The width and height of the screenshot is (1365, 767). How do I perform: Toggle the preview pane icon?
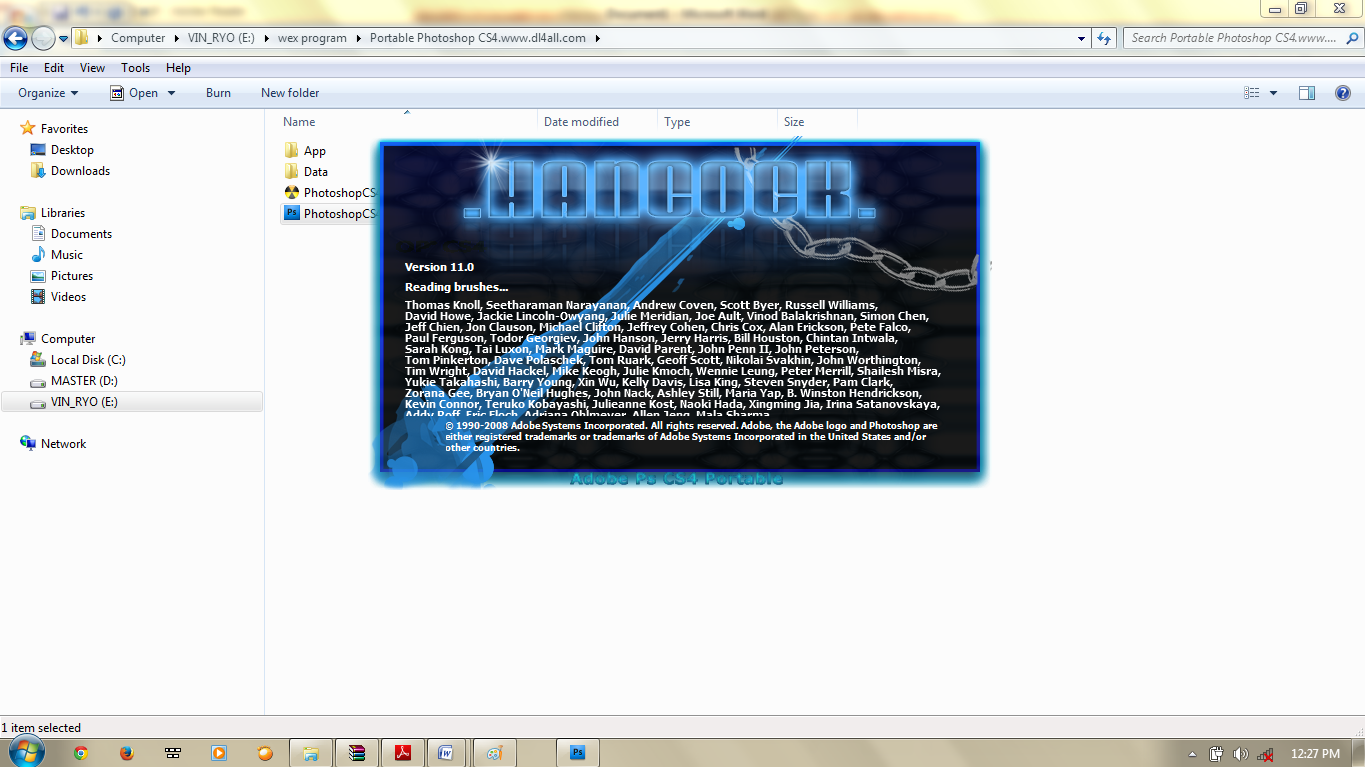pyautogui.click(x=1307, y=93)
